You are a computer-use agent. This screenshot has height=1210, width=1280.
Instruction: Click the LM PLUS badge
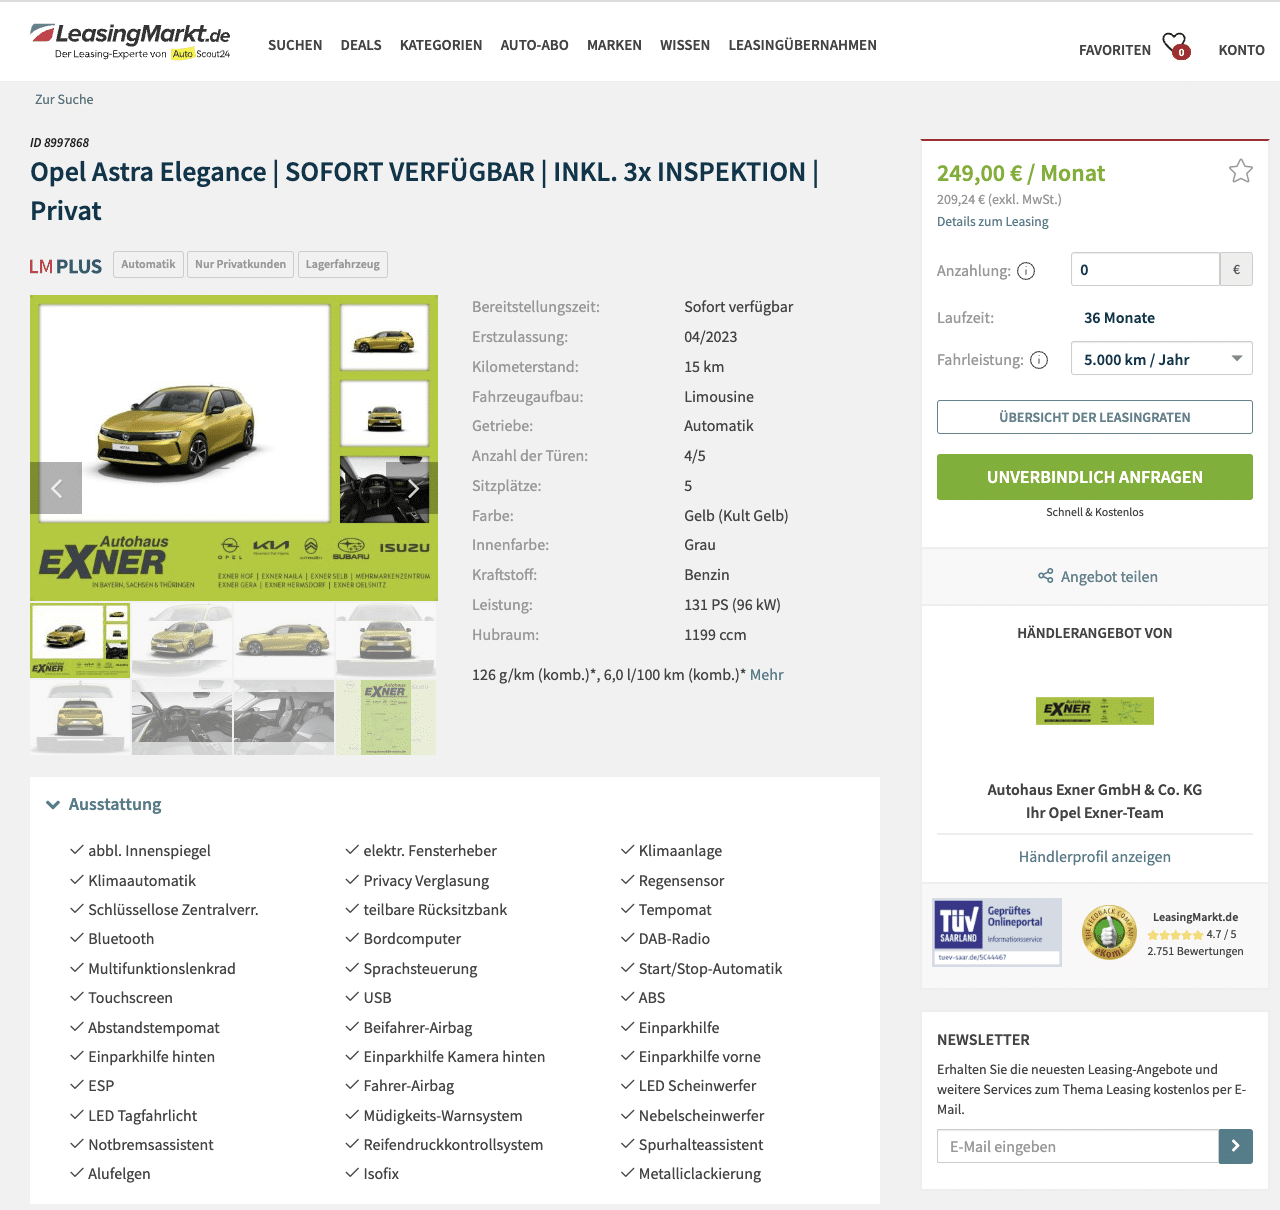click(65, 266)
